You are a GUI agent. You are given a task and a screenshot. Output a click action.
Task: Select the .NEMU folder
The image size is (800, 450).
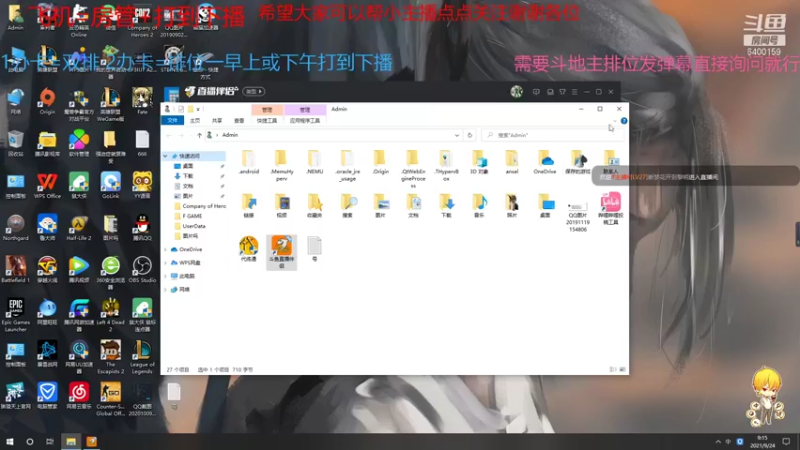[x=314, y=163]
